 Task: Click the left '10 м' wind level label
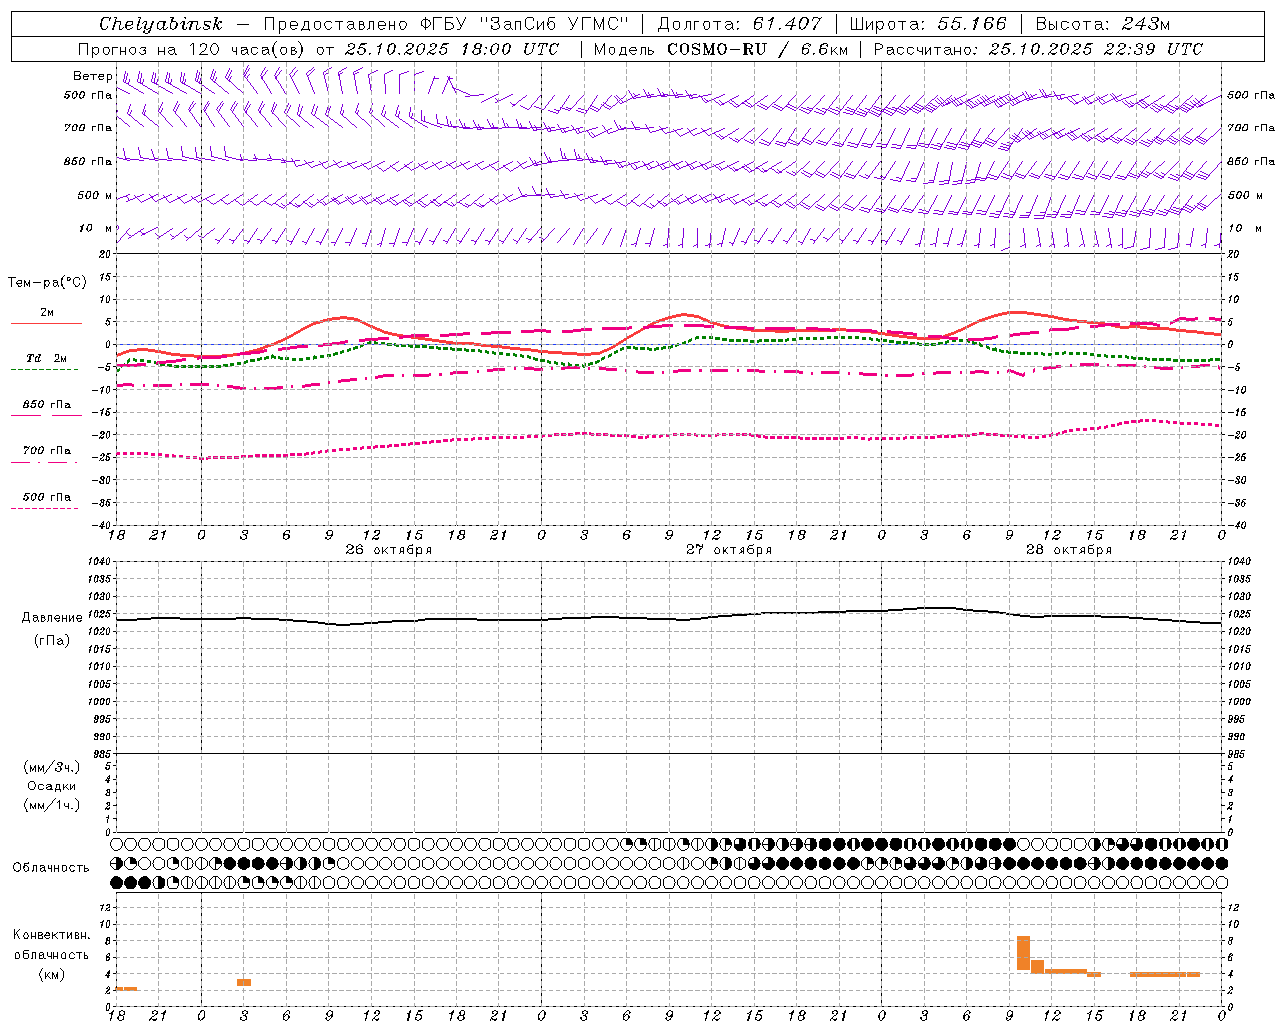[96, 229]
